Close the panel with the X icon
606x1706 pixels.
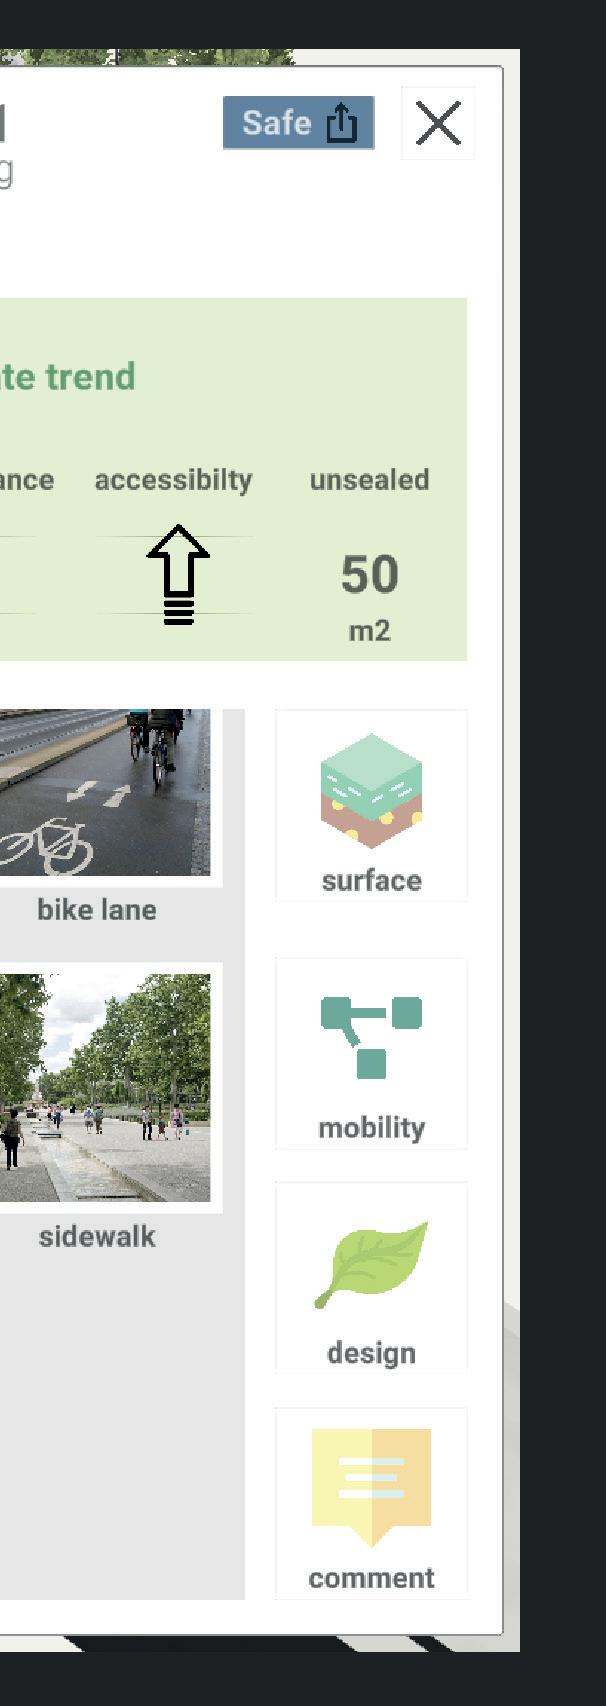click(438, 123)
